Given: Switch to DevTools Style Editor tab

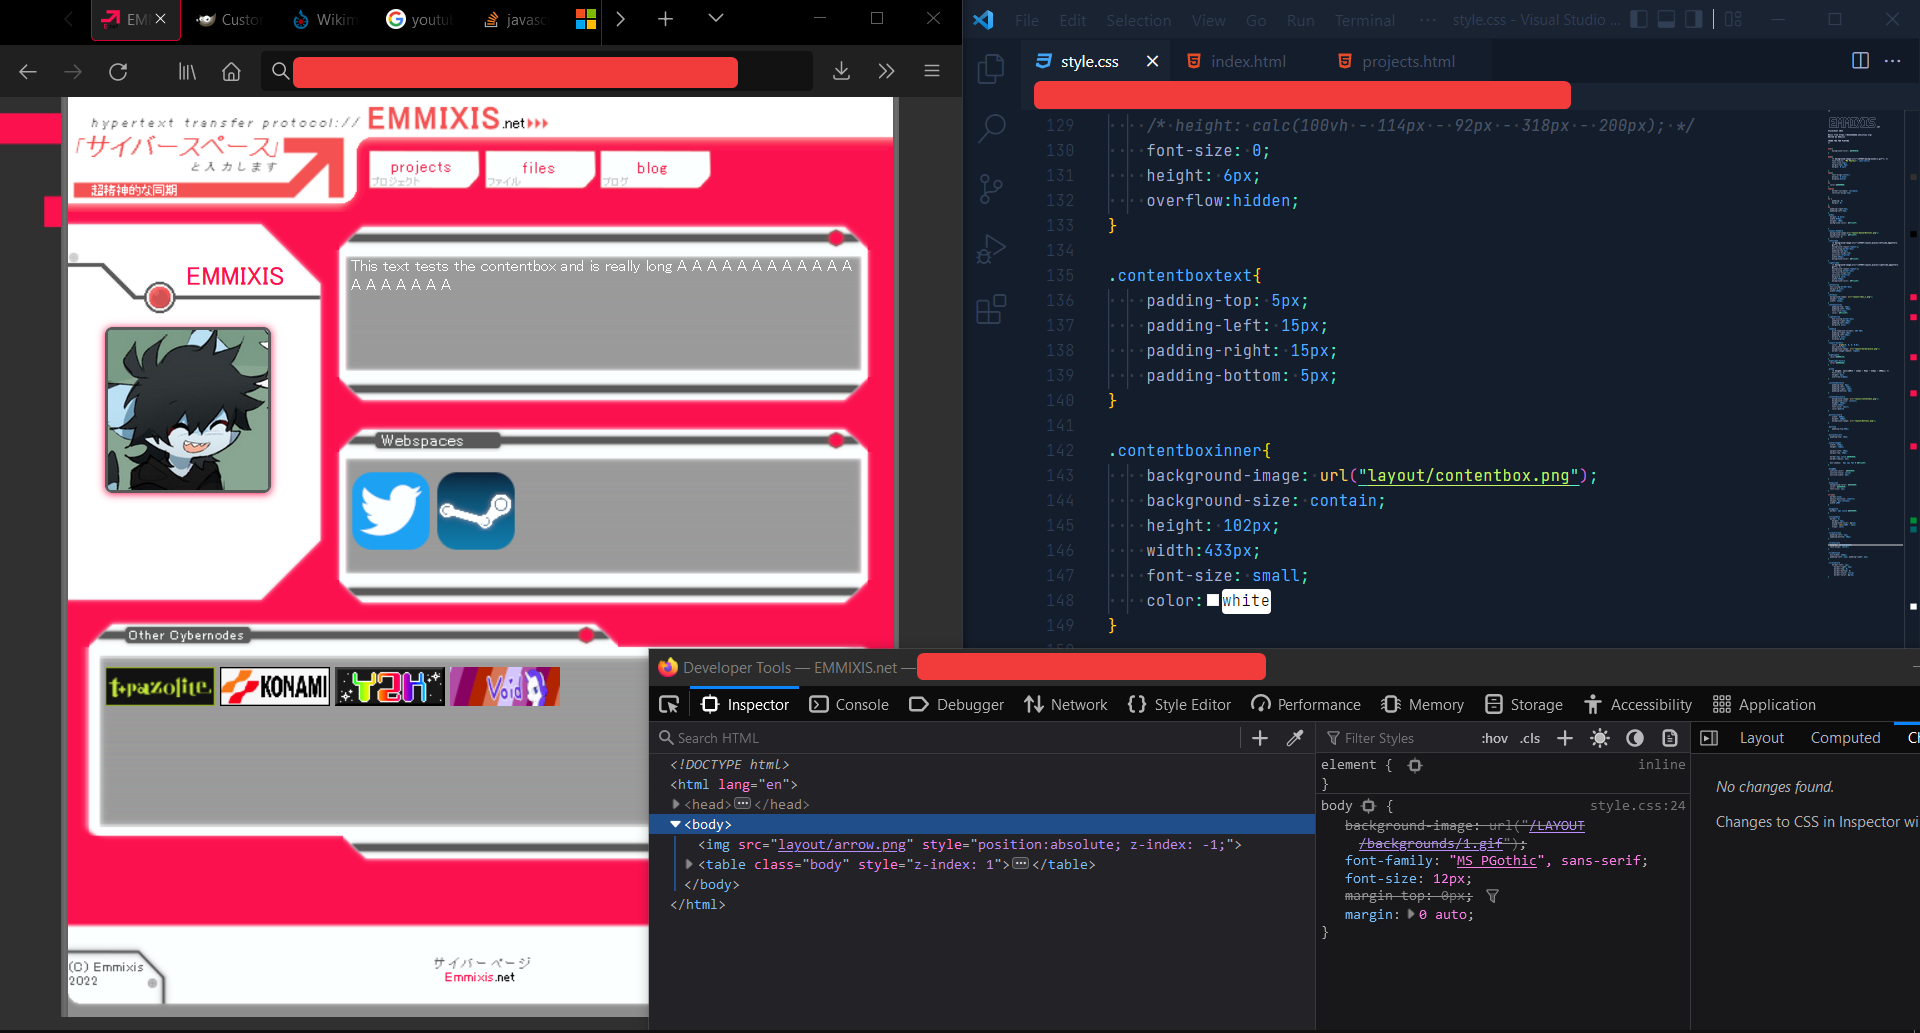Looking at the screenshot, I should (x=1179, y=705).
